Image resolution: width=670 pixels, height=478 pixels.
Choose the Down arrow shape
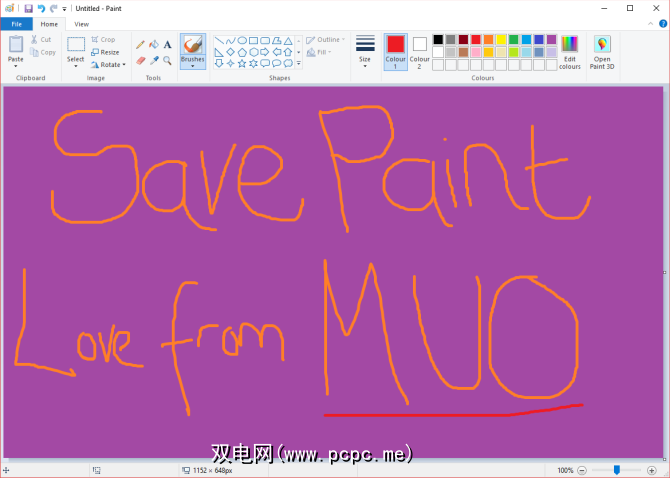(219, 64)
